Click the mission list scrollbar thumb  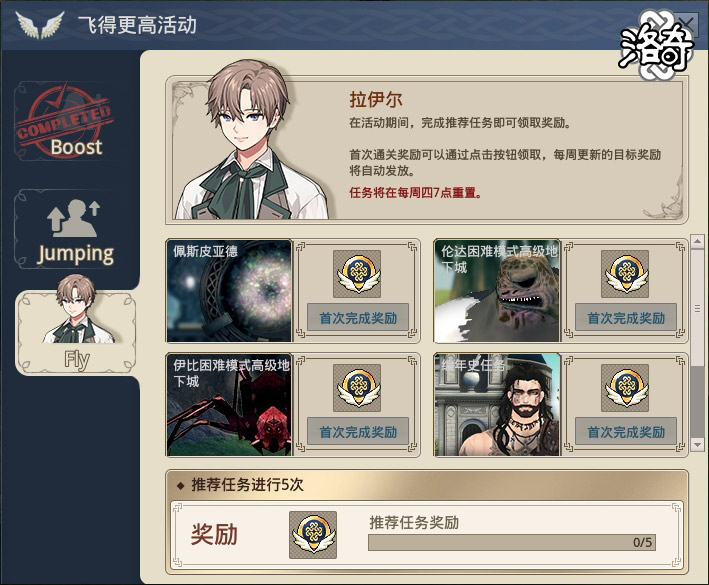tap(697, 307)
